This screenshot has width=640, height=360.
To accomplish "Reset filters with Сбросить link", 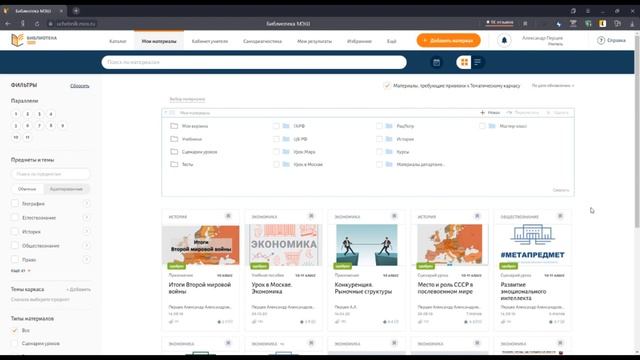I will pyautogui.click(x=80, y=86).
